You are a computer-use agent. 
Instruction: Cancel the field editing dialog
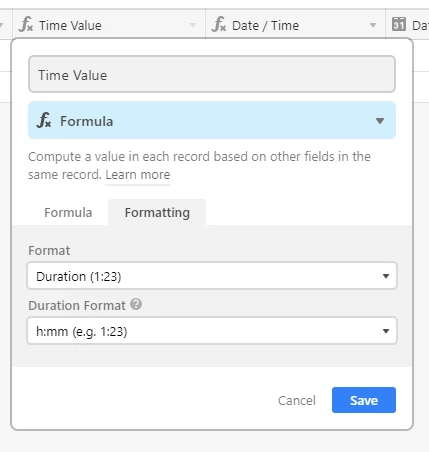[x=297, y=400]
